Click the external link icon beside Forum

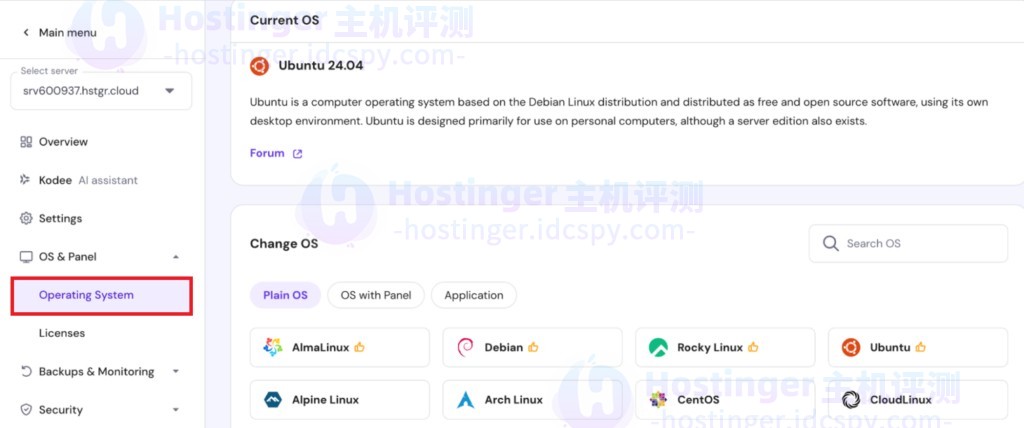[x=297, y=154]
